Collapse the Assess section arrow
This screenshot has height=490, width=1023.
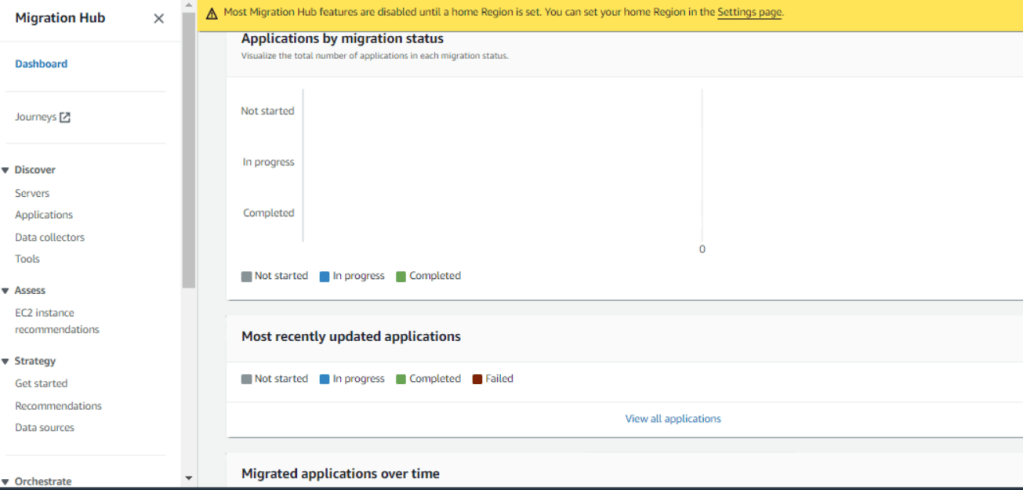pos(6,291)
